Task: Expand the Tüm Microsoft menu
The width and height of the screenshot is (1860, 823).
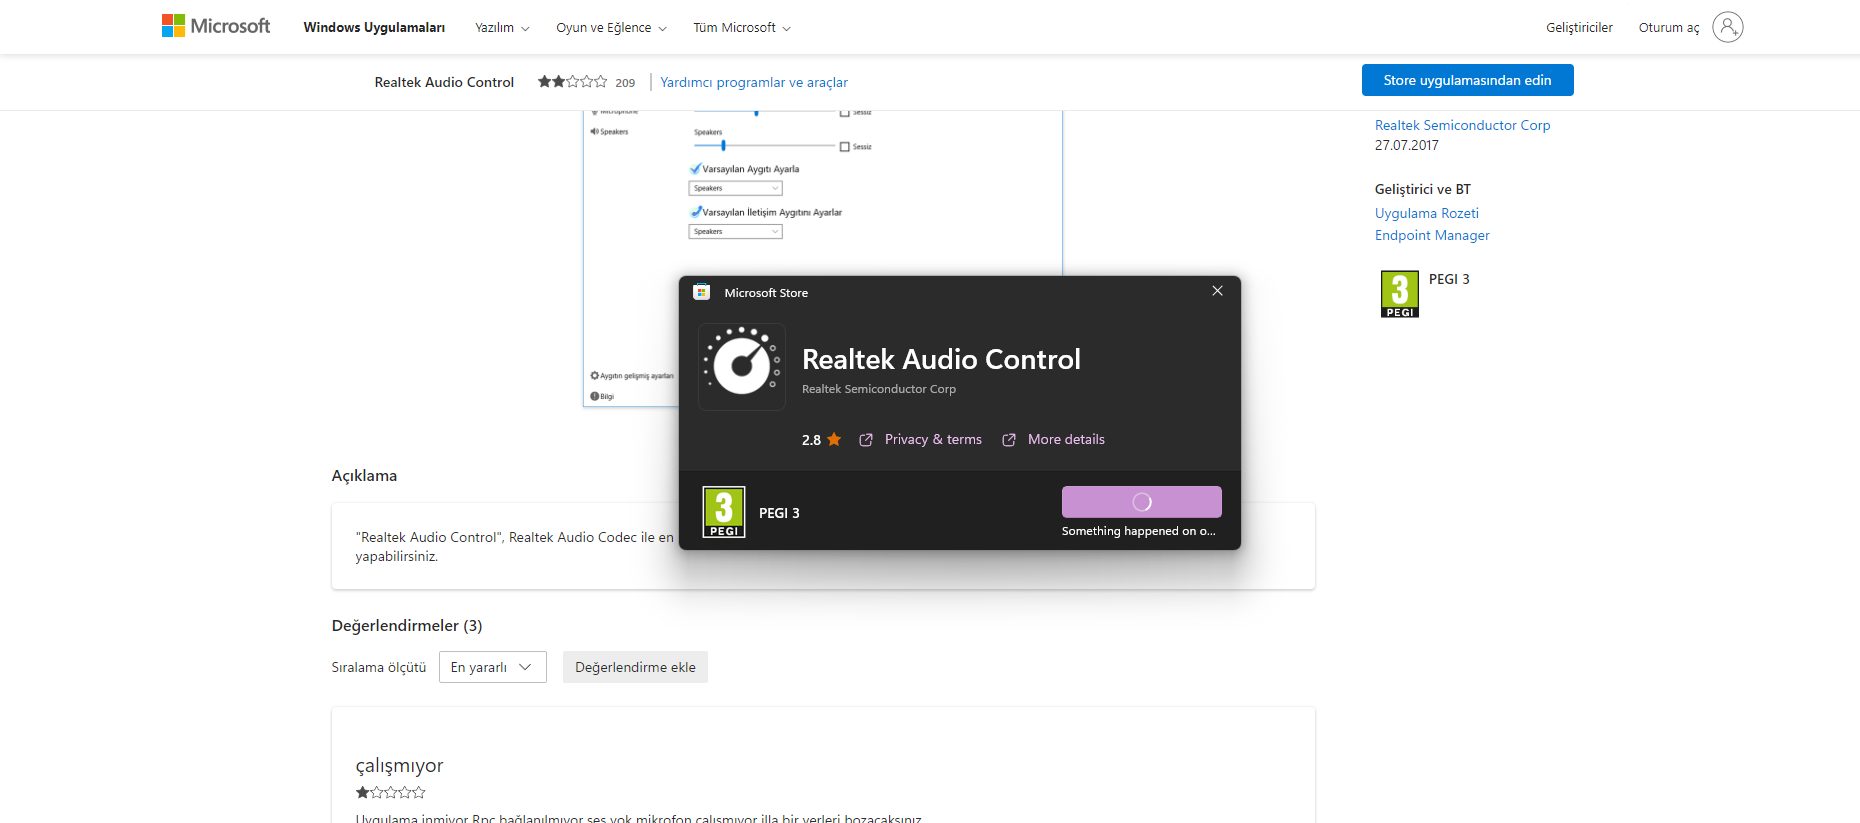Action: coord(742,28)
